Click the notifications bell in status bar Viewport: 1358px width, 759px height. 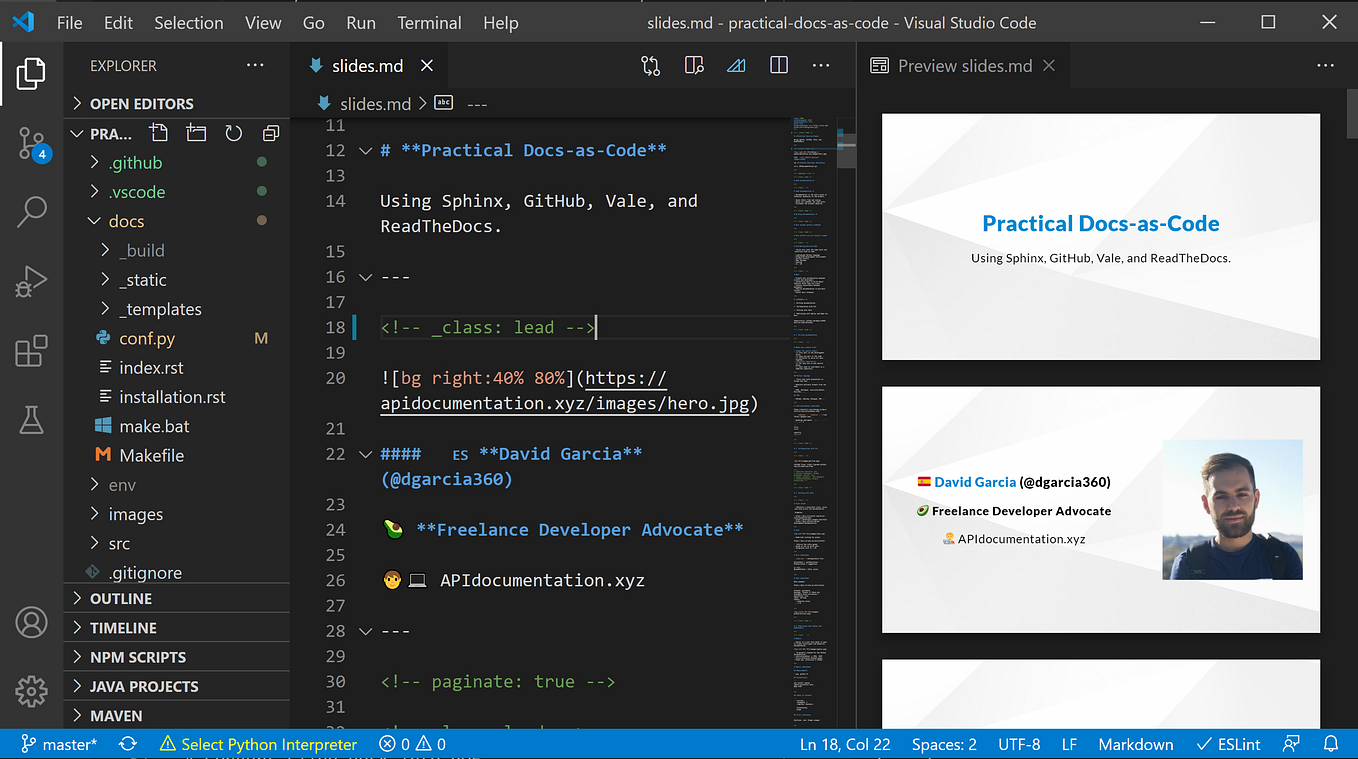coord(1332,744)
